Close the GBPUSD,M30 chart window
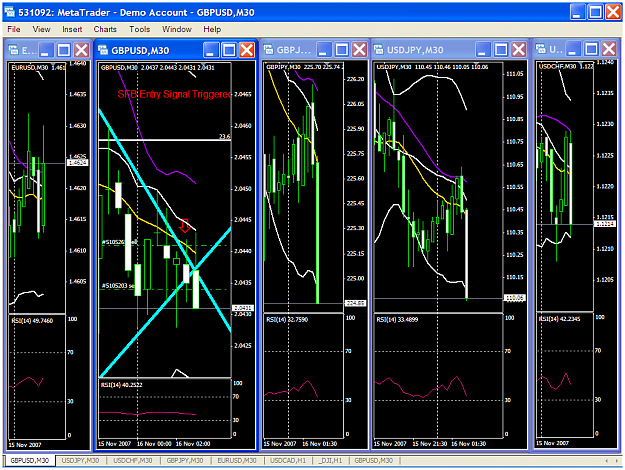The height and width of the screenshot is (470, 625). pyautogui.click(x=247, y=50)
